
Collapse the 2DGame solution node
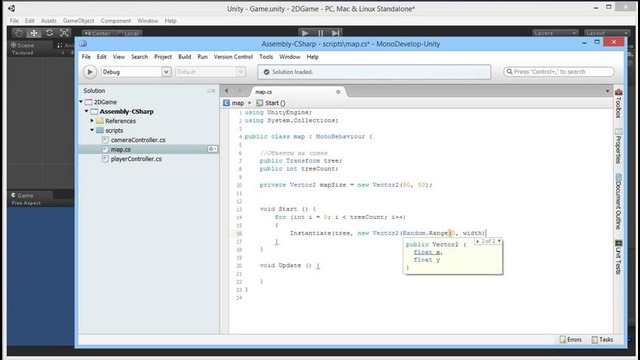(x=81, y=102)
